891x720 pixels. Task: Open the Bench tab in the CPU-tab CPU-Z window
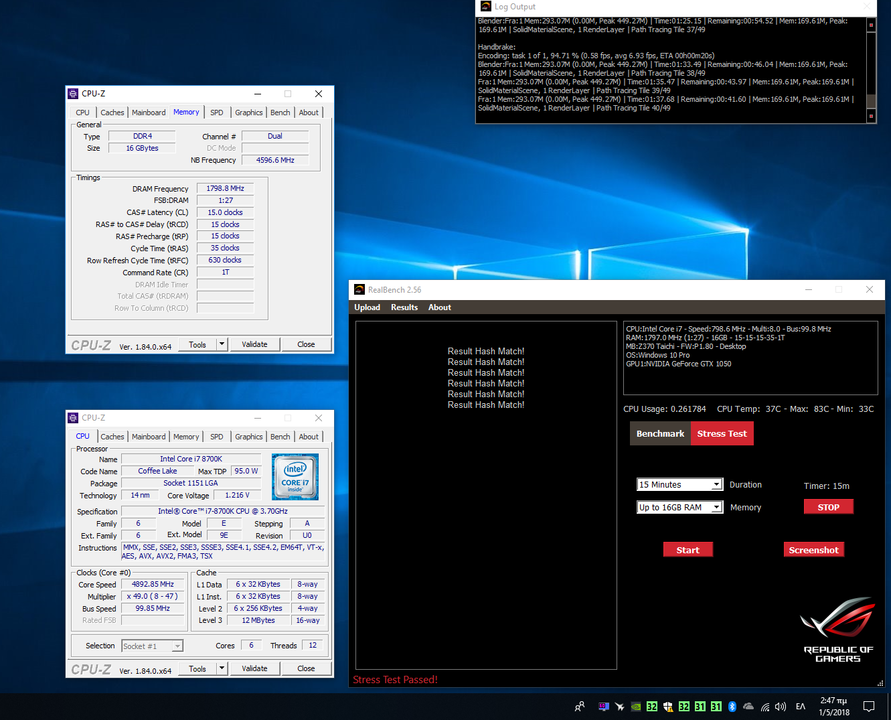(280, 436)
